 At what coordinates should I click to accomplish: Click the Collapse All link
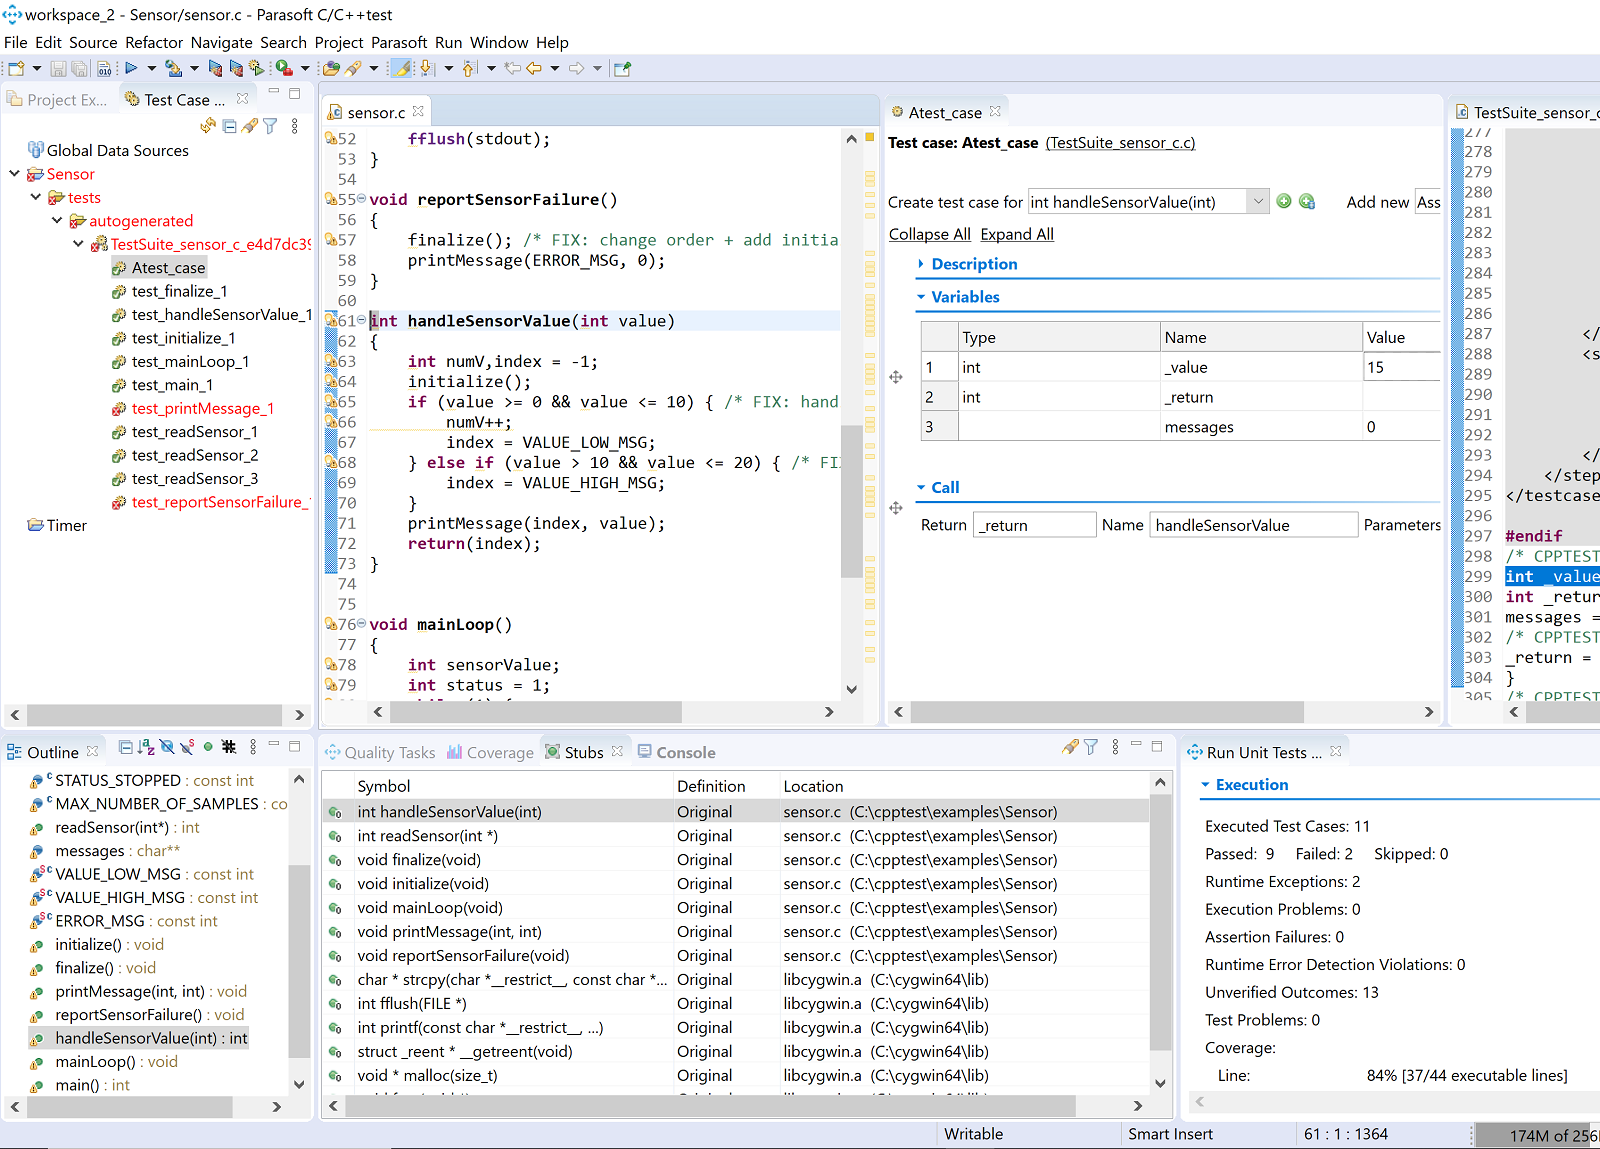929,234
